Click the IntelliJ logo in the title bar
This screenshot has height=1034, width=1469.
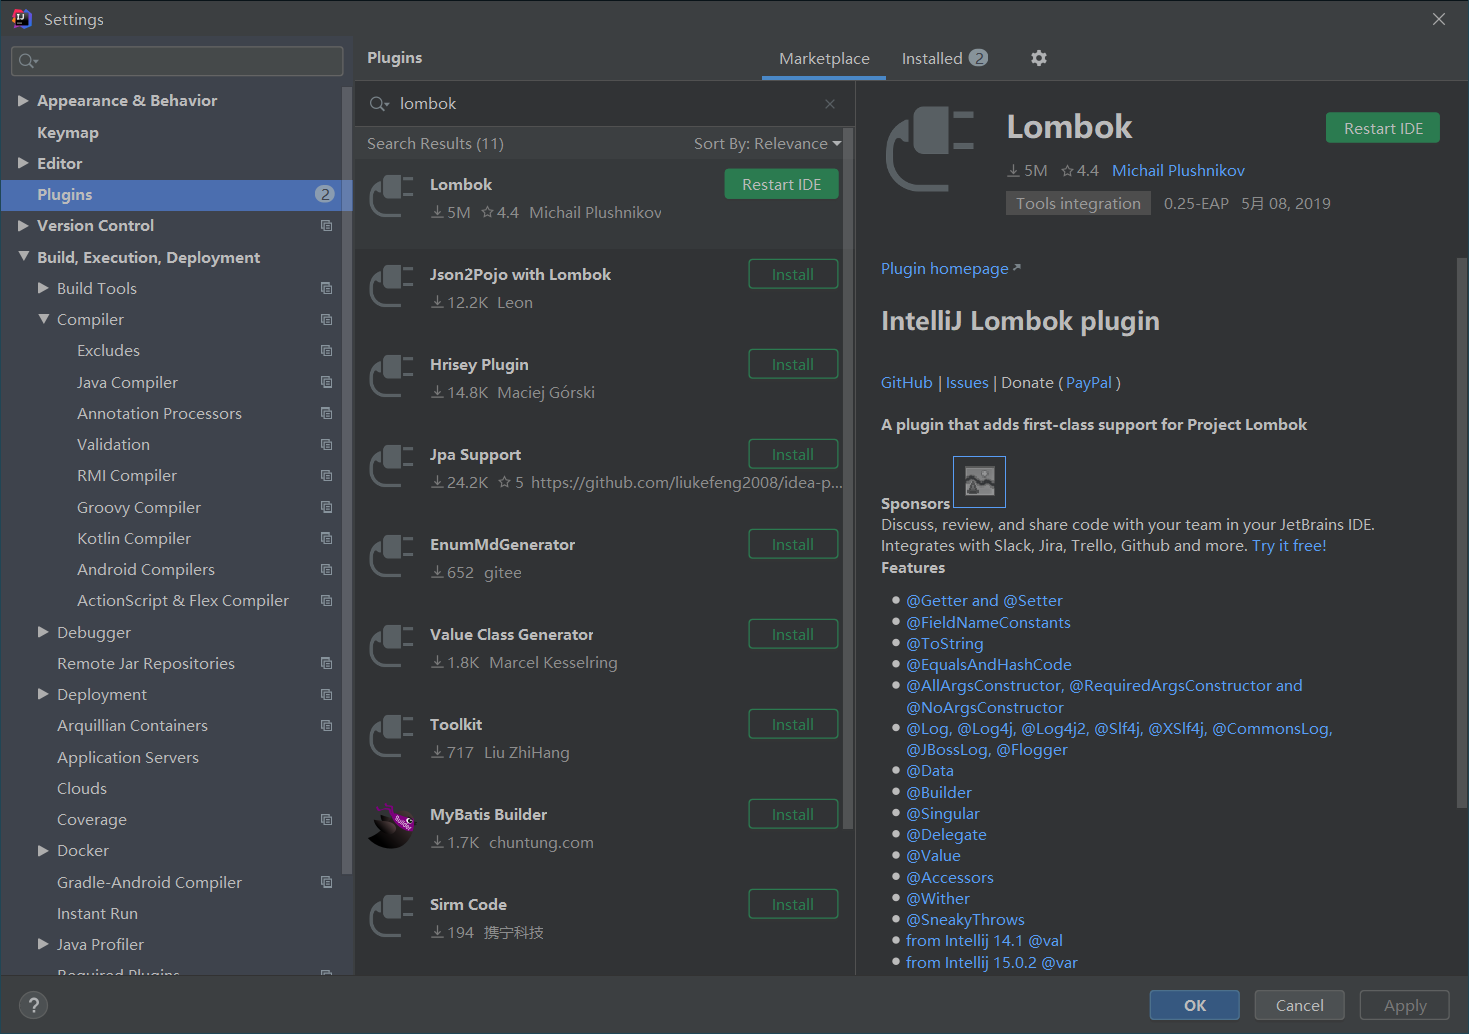tap(21, 18)
